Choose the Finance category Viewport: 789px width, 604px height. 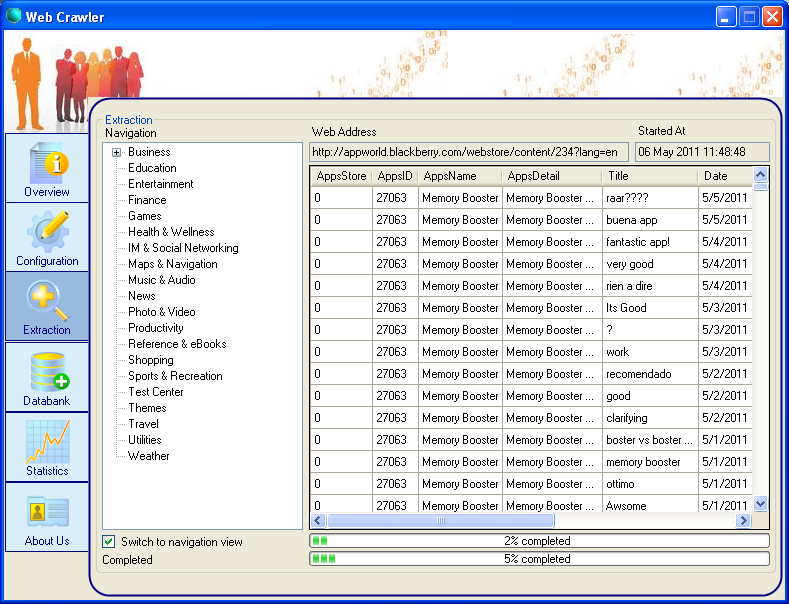point(147,200)
